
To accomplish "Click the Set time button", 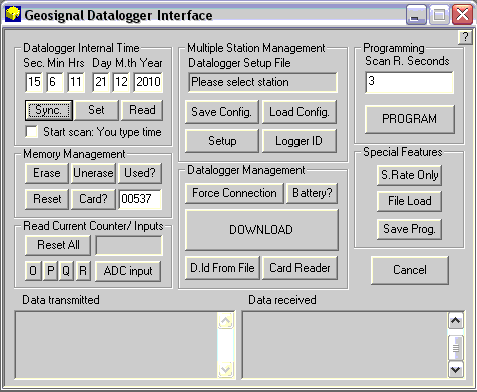I will (x=96, y=110).
